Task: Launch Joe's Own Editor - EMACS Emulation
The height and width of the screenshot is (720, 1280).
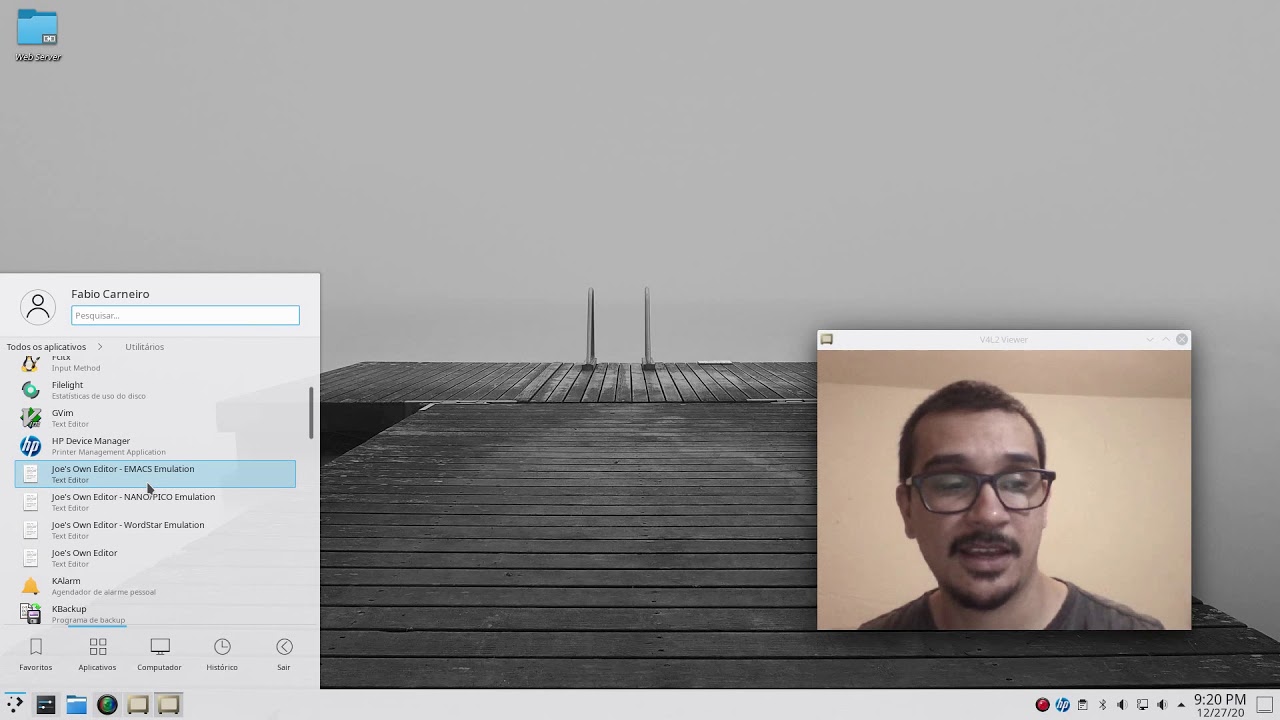Action: [155, 474]
